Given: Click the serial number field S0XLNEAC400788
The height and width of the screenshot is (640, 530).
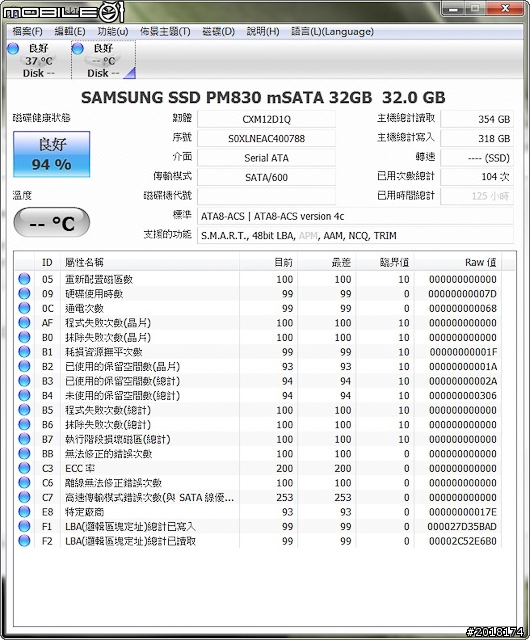Looking at the screenshot, I should pyautogui.click(x=266, y=138).
